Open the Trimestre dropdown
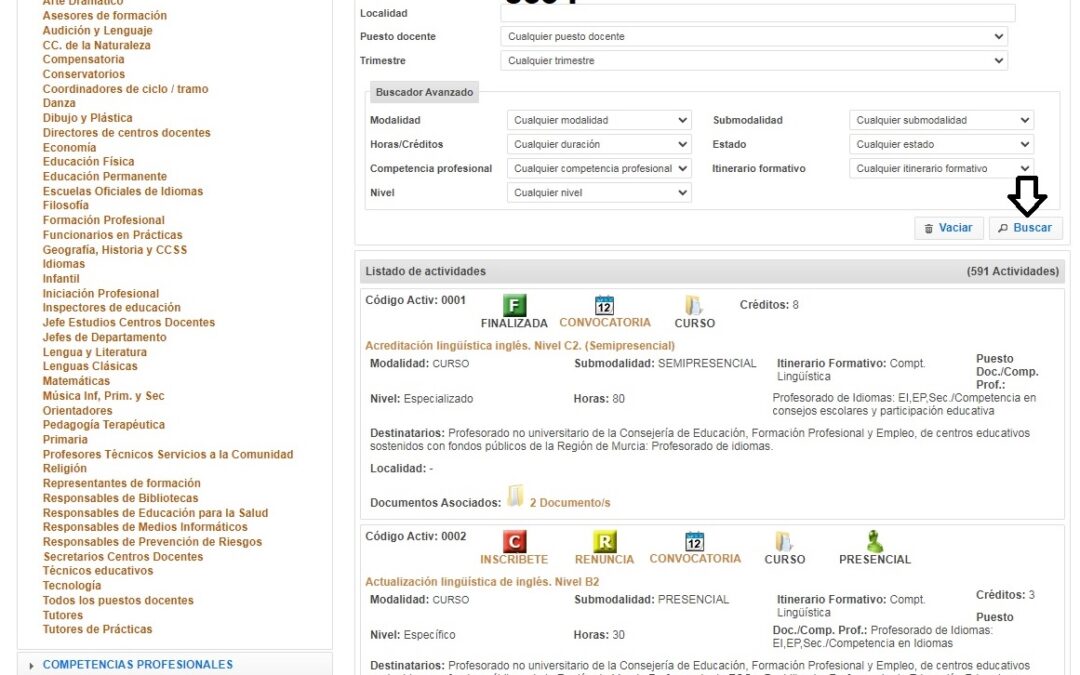Image resolution: width=1080 pixels, height=675 pixels. [754, 61]
